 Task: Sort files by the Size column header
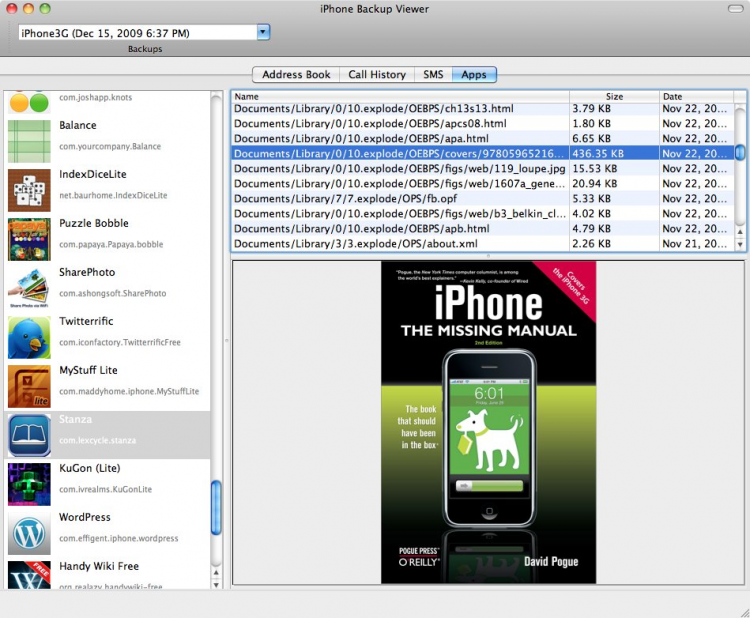tap(614, 96)
